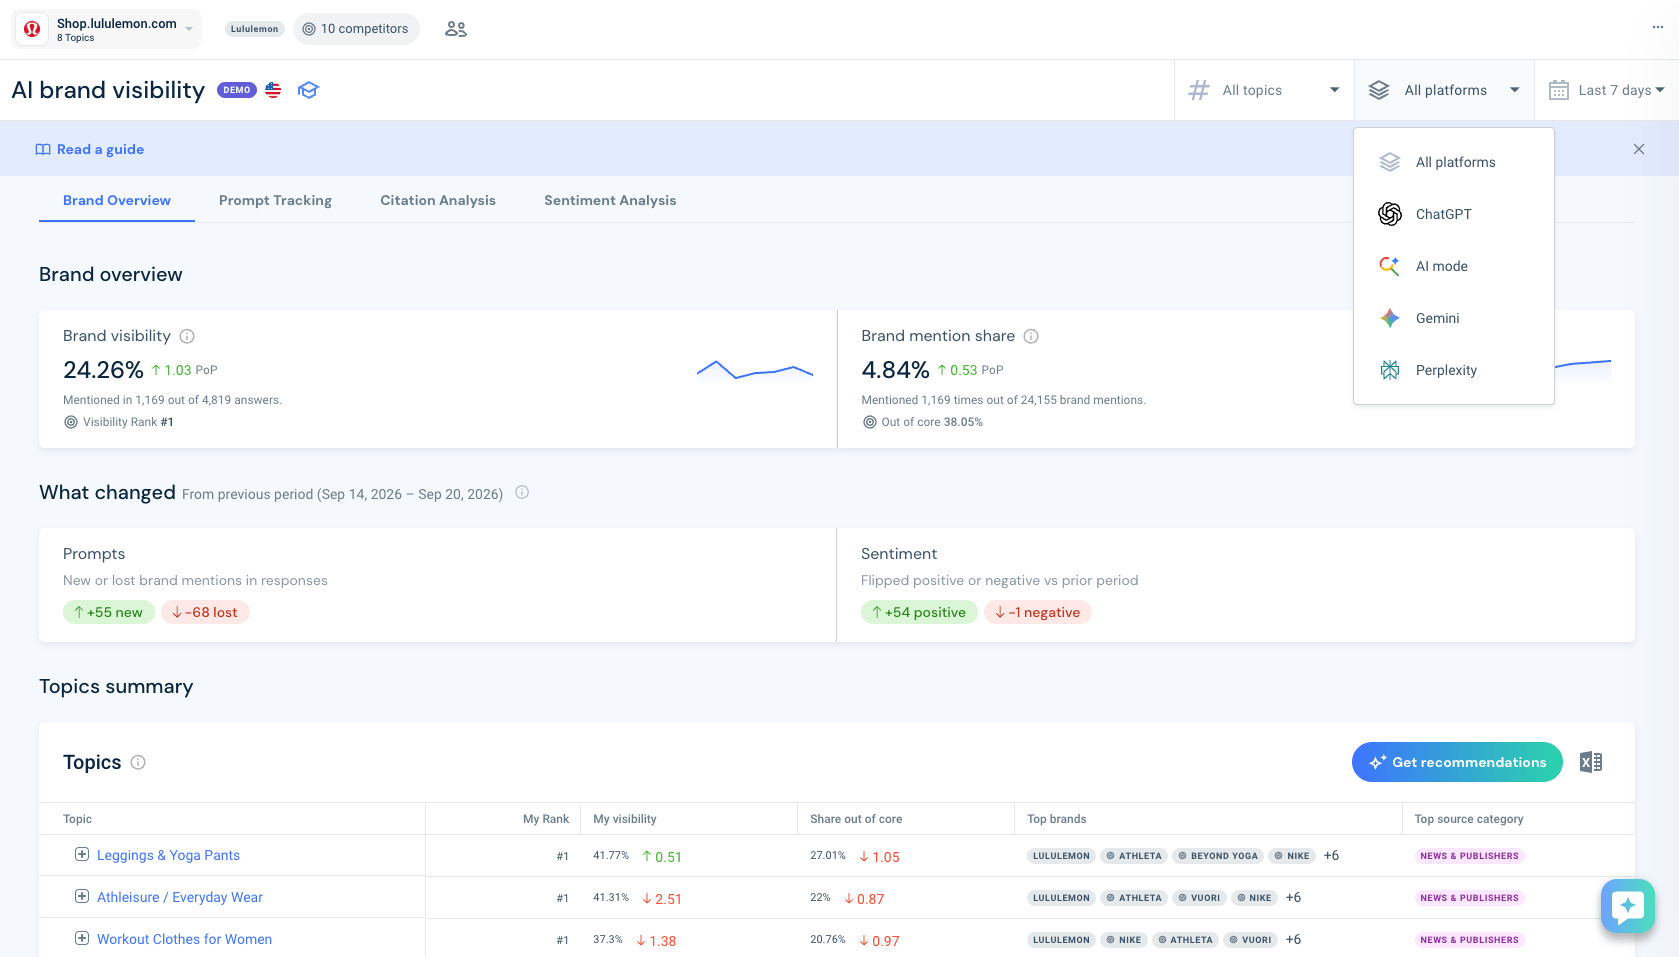
Task: Open the Read a guide link
Action: (90, 149)
